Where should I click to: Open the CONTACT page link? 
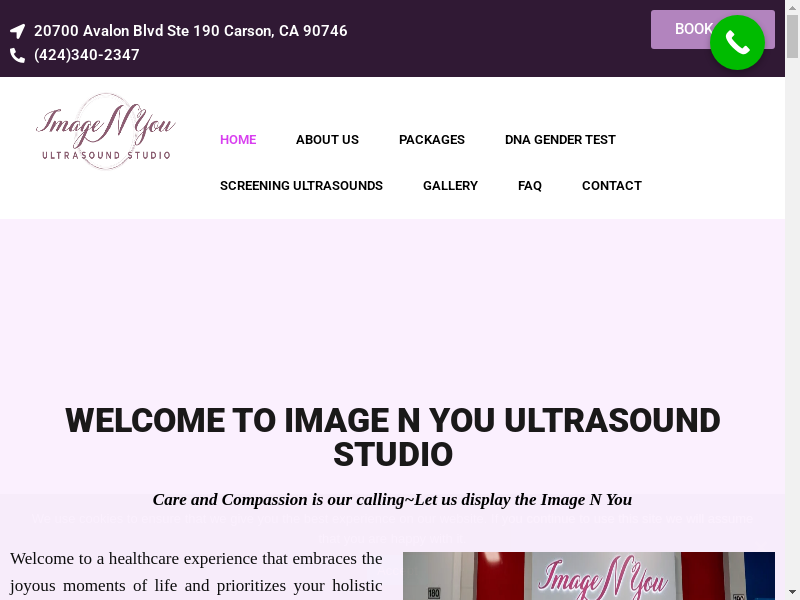611,186
